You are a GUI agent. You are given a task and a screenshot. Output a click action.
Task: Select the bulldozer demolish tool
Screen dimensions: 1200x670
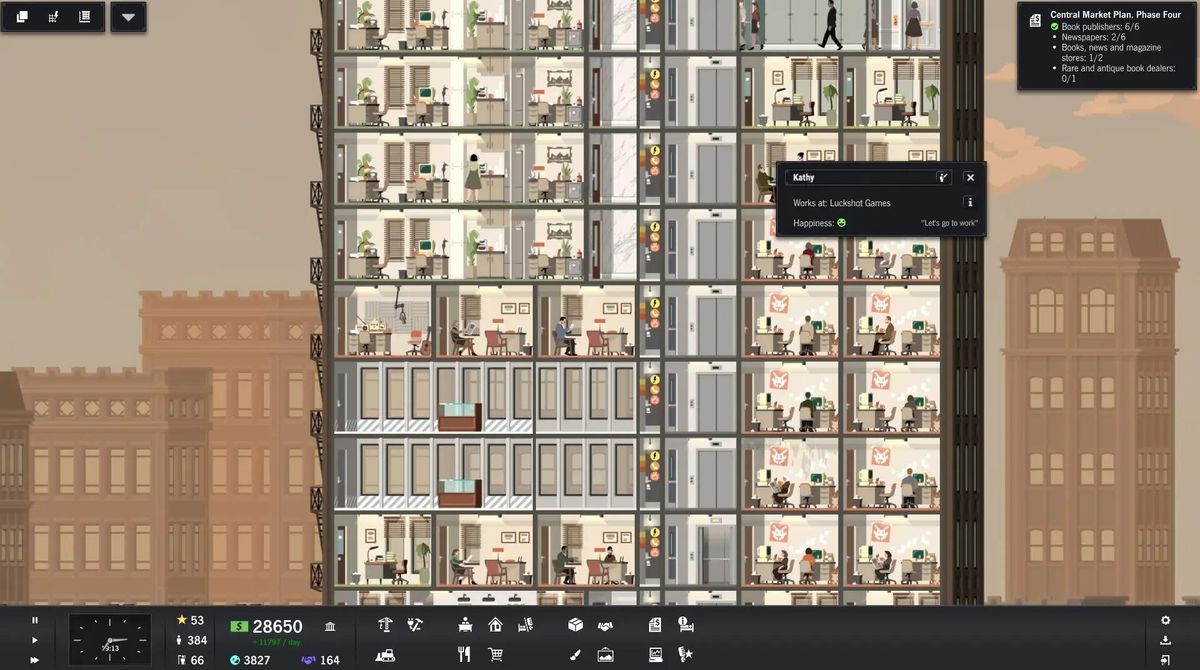[x=385, y=655]
